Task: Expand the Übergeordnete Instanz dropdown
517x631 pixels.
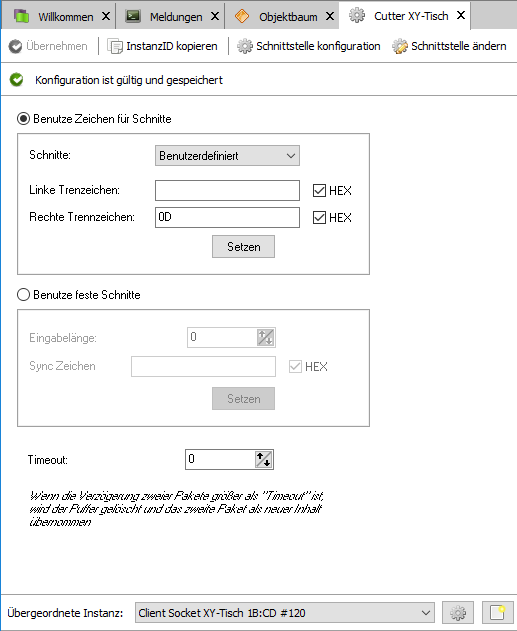Action: pyautogui.click(x=284, y=613)
